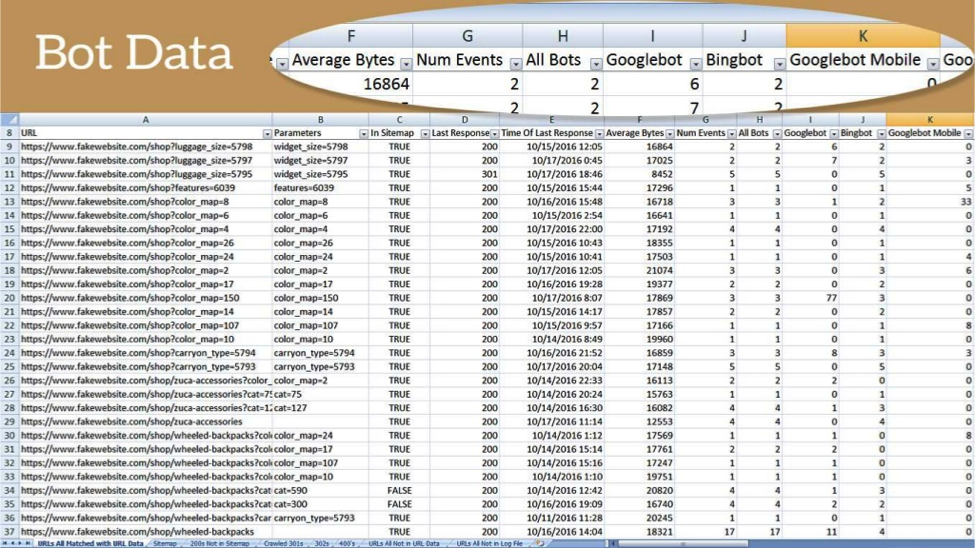Select the 'cat=300' parameter cell
This screenshot has width=975, height=548.
coord(320,504)
